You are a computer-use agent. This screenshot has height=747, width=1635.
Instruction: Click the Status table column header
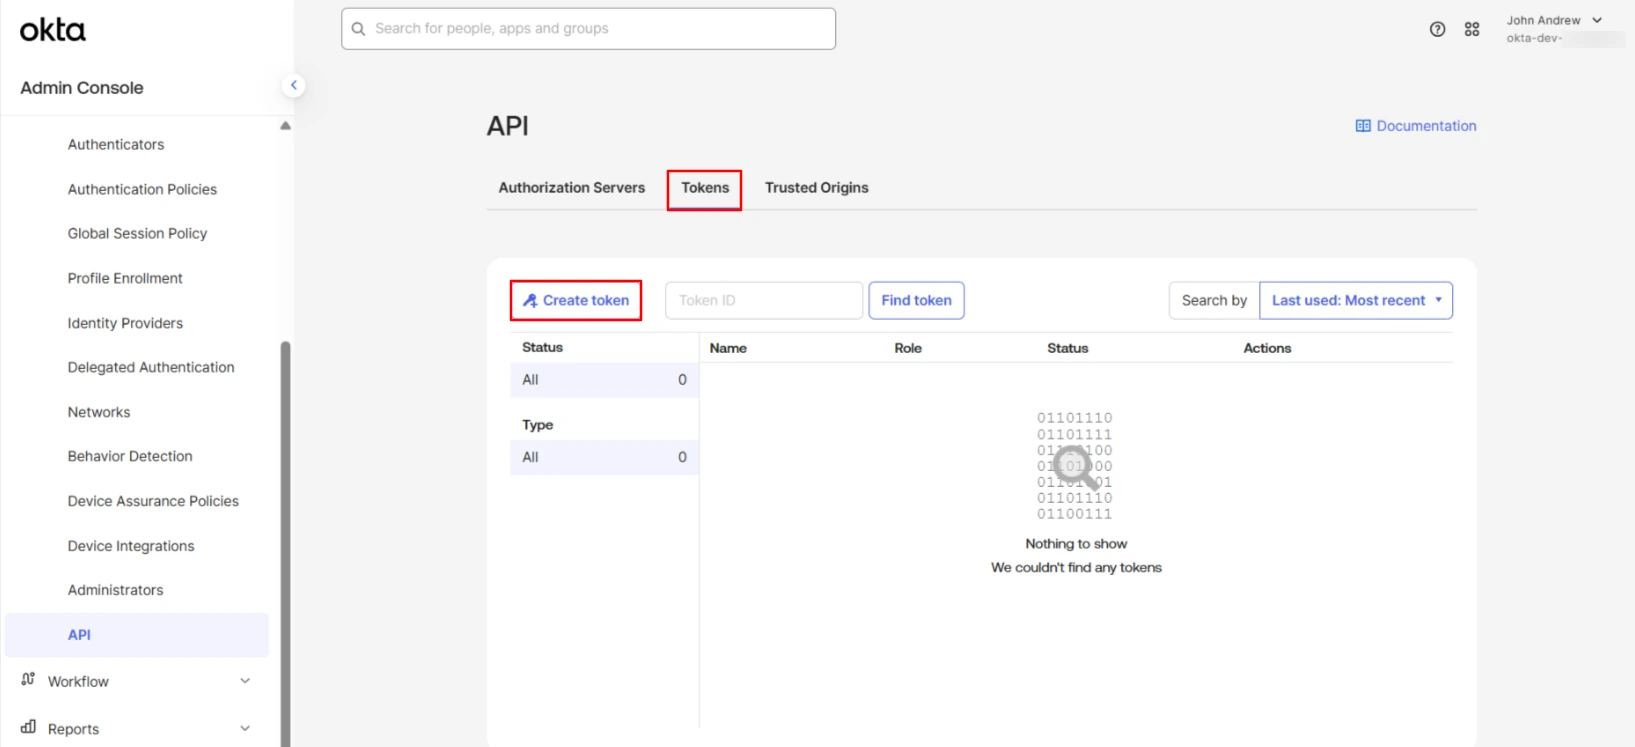tap(1067, 348)
